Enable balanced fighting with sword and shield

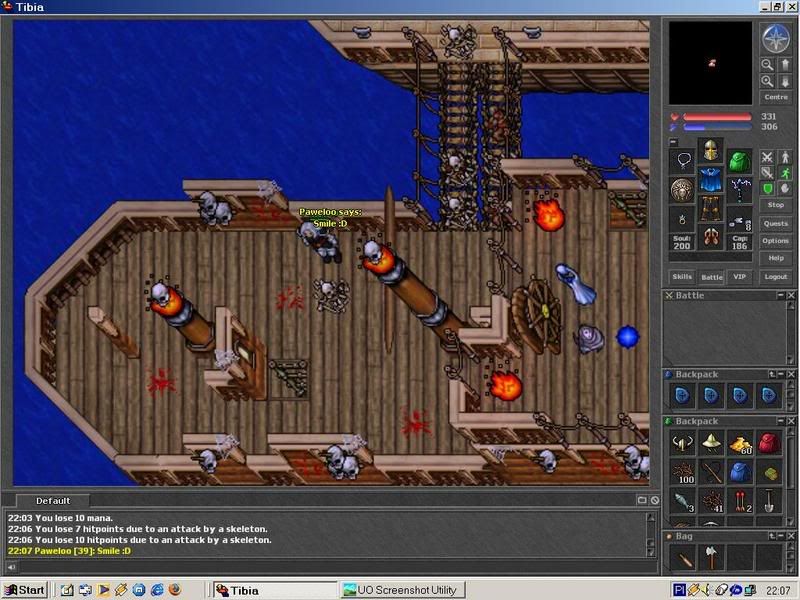click(x=767, y=173)
